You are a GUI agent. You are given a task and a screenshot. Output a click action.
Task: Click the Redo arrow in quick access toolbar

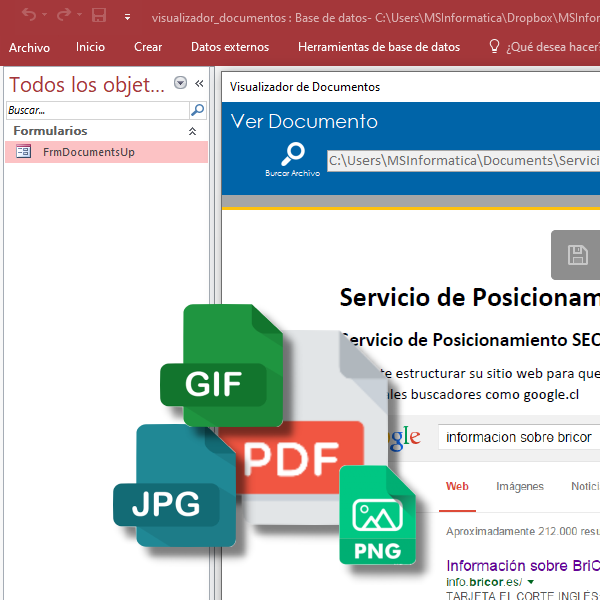64,15
